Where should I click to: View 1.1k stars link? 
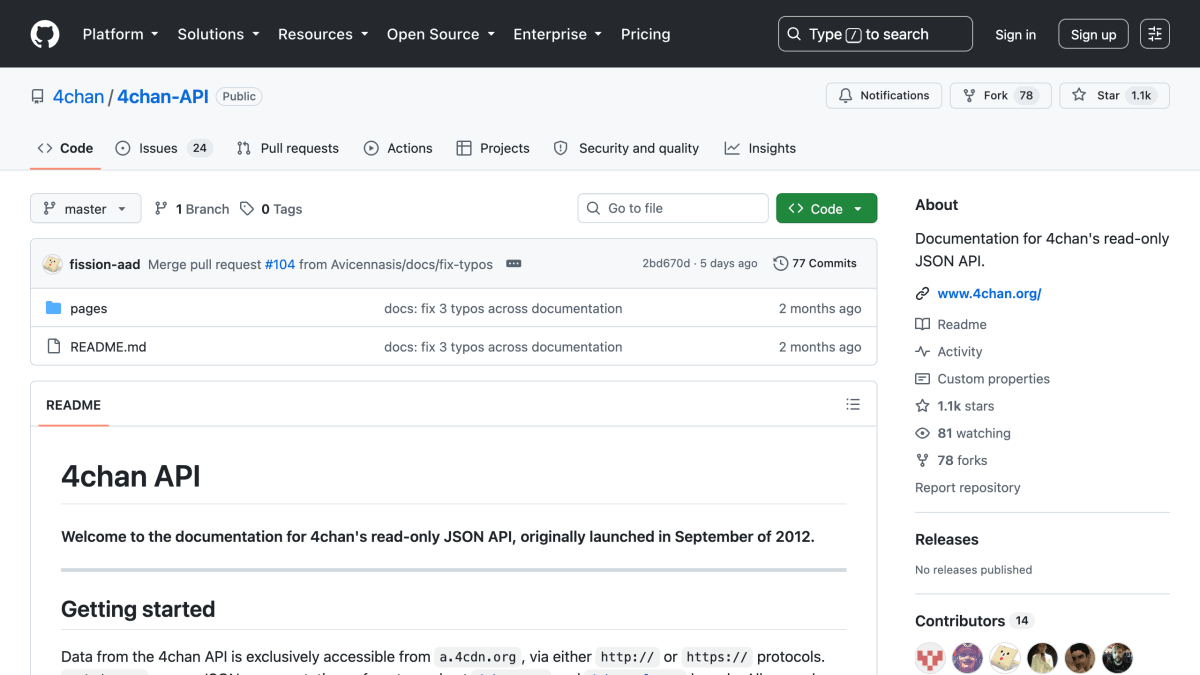point(955,406)
